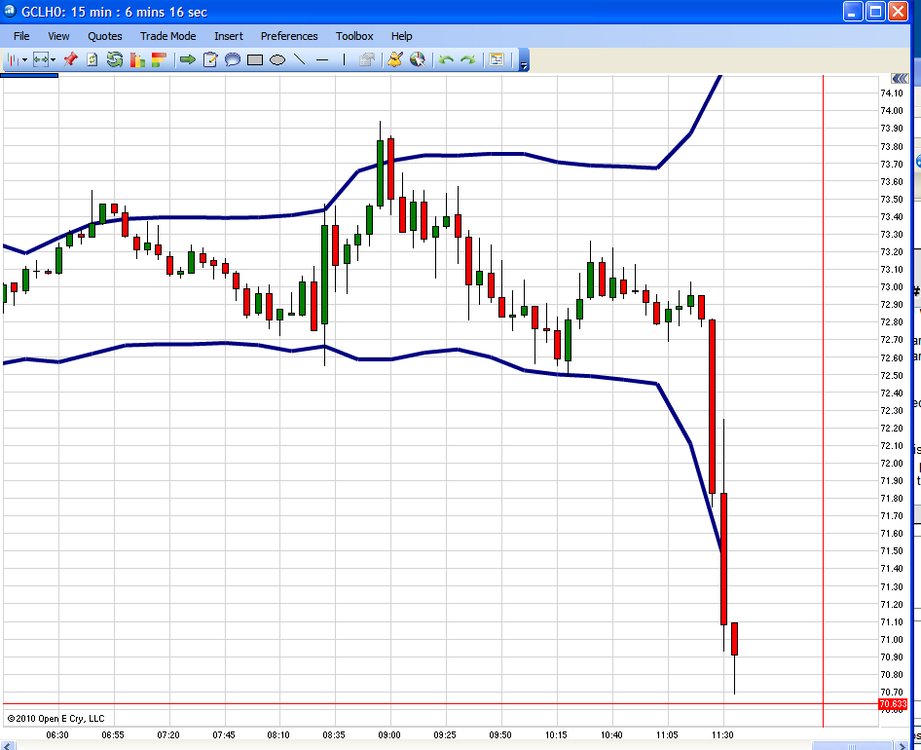Screen dimensions: 921x750
Task: Click the green redo arrow
Action: (468, 60)
